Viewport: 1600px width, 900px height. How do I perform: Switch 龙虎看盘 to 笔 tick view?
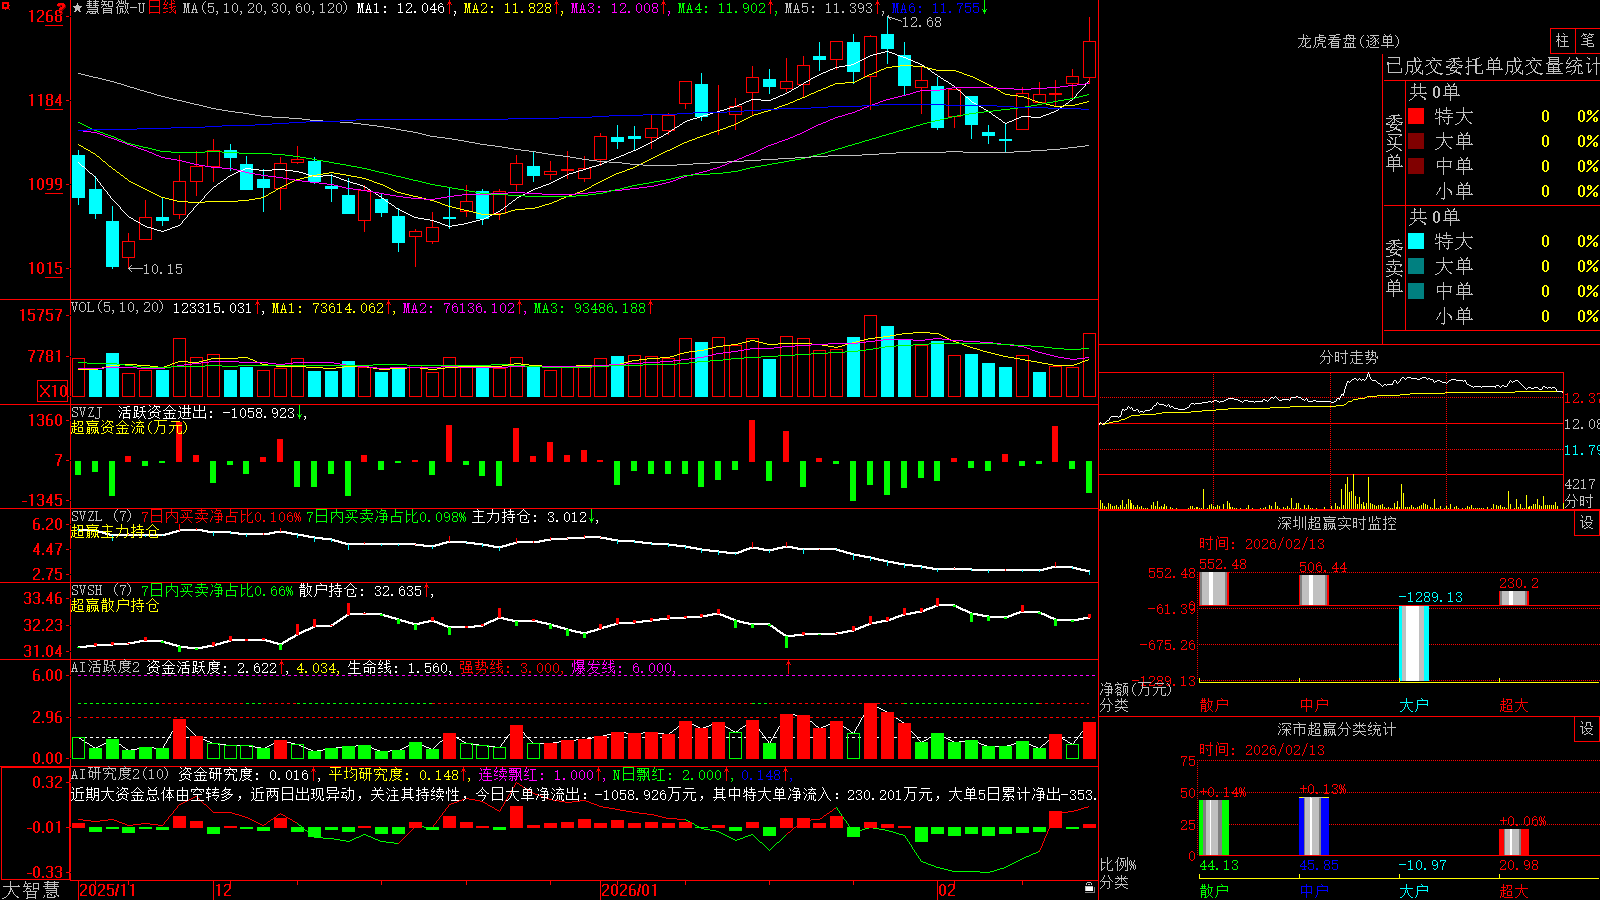tap(1587, 40)
